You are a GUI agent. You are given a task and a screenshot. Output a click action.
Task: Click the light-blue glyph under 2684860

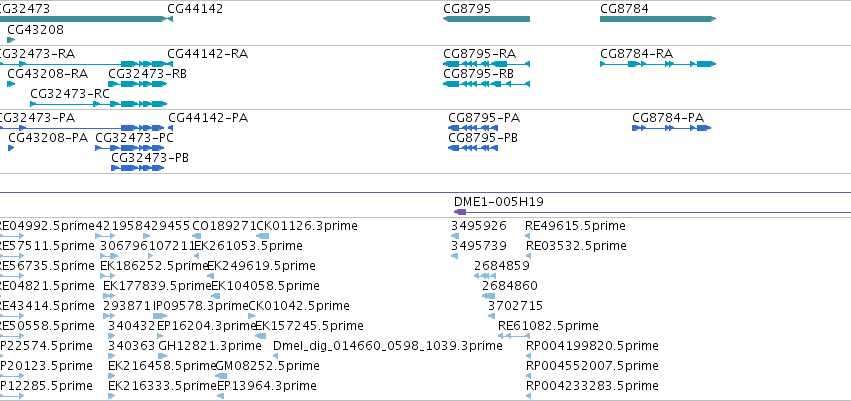click(x=488, y=296)
